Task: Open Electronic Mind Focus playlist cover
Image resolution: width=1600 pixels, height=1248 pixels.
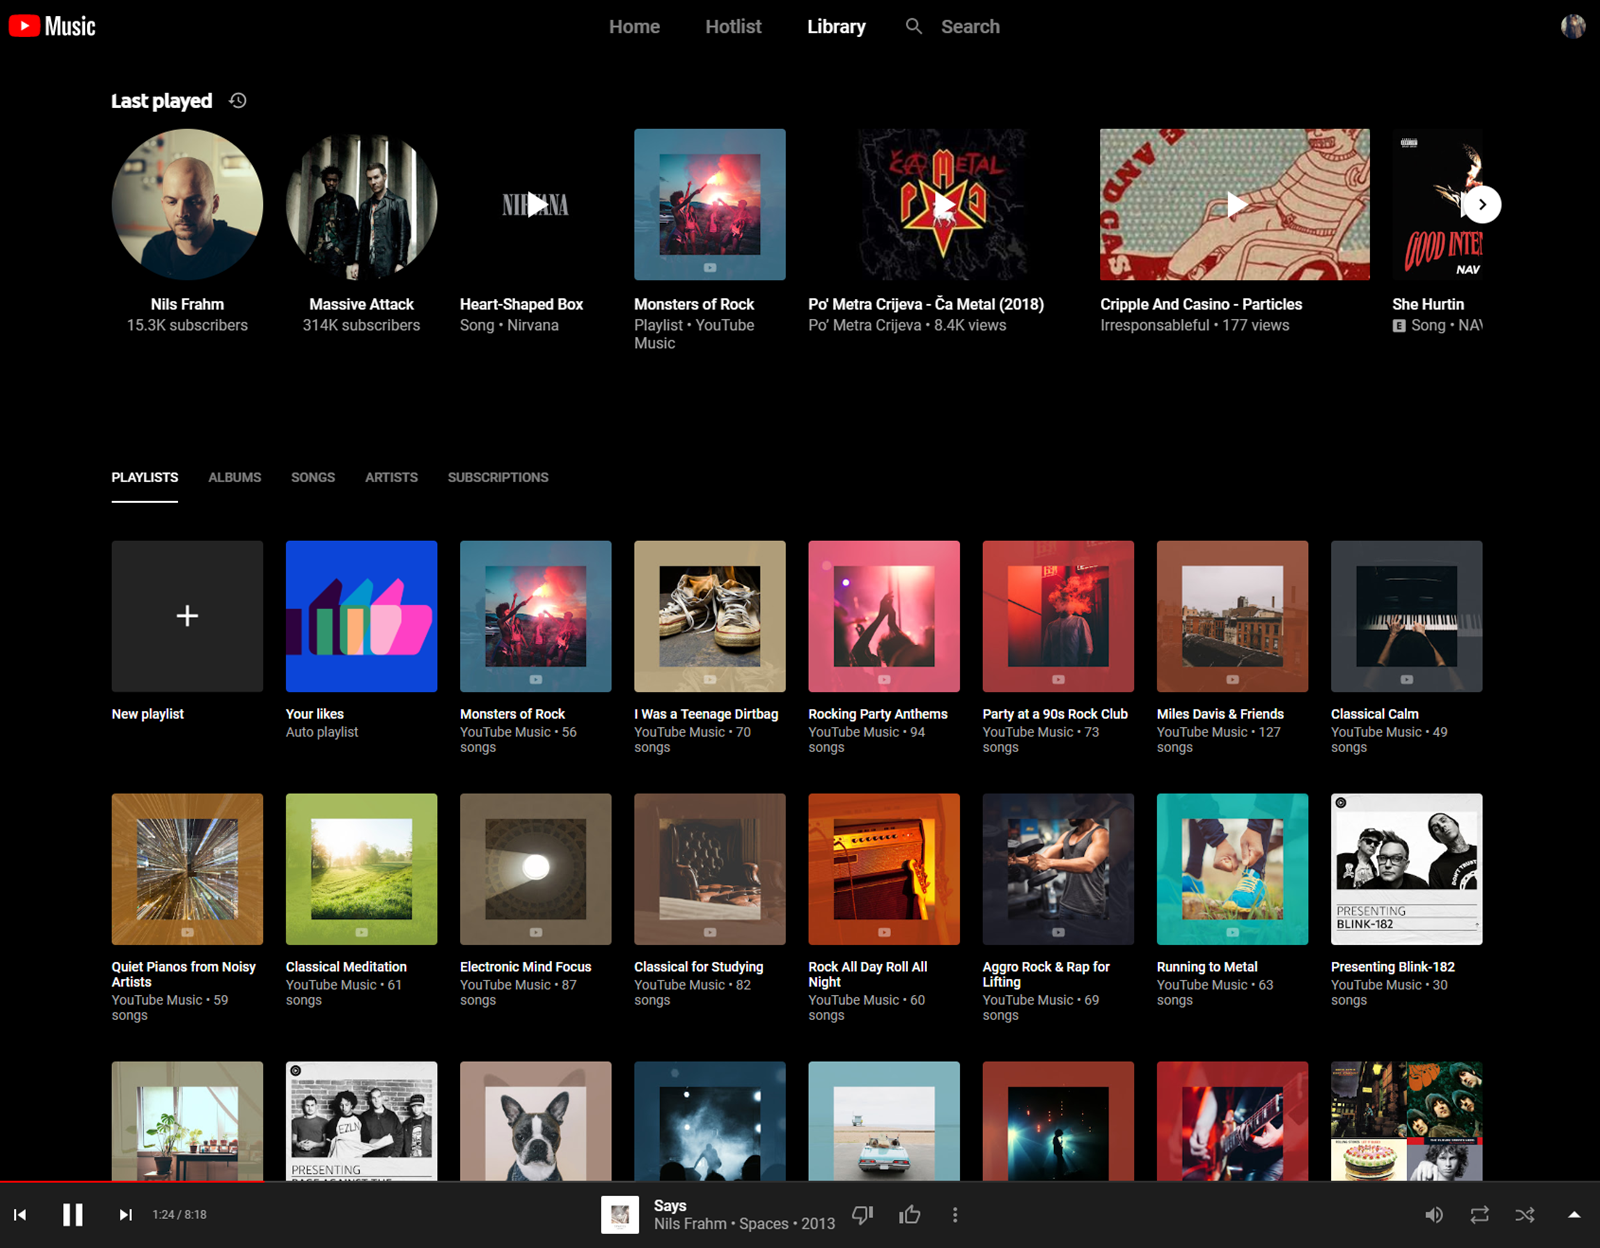Action: click(535, 869)
